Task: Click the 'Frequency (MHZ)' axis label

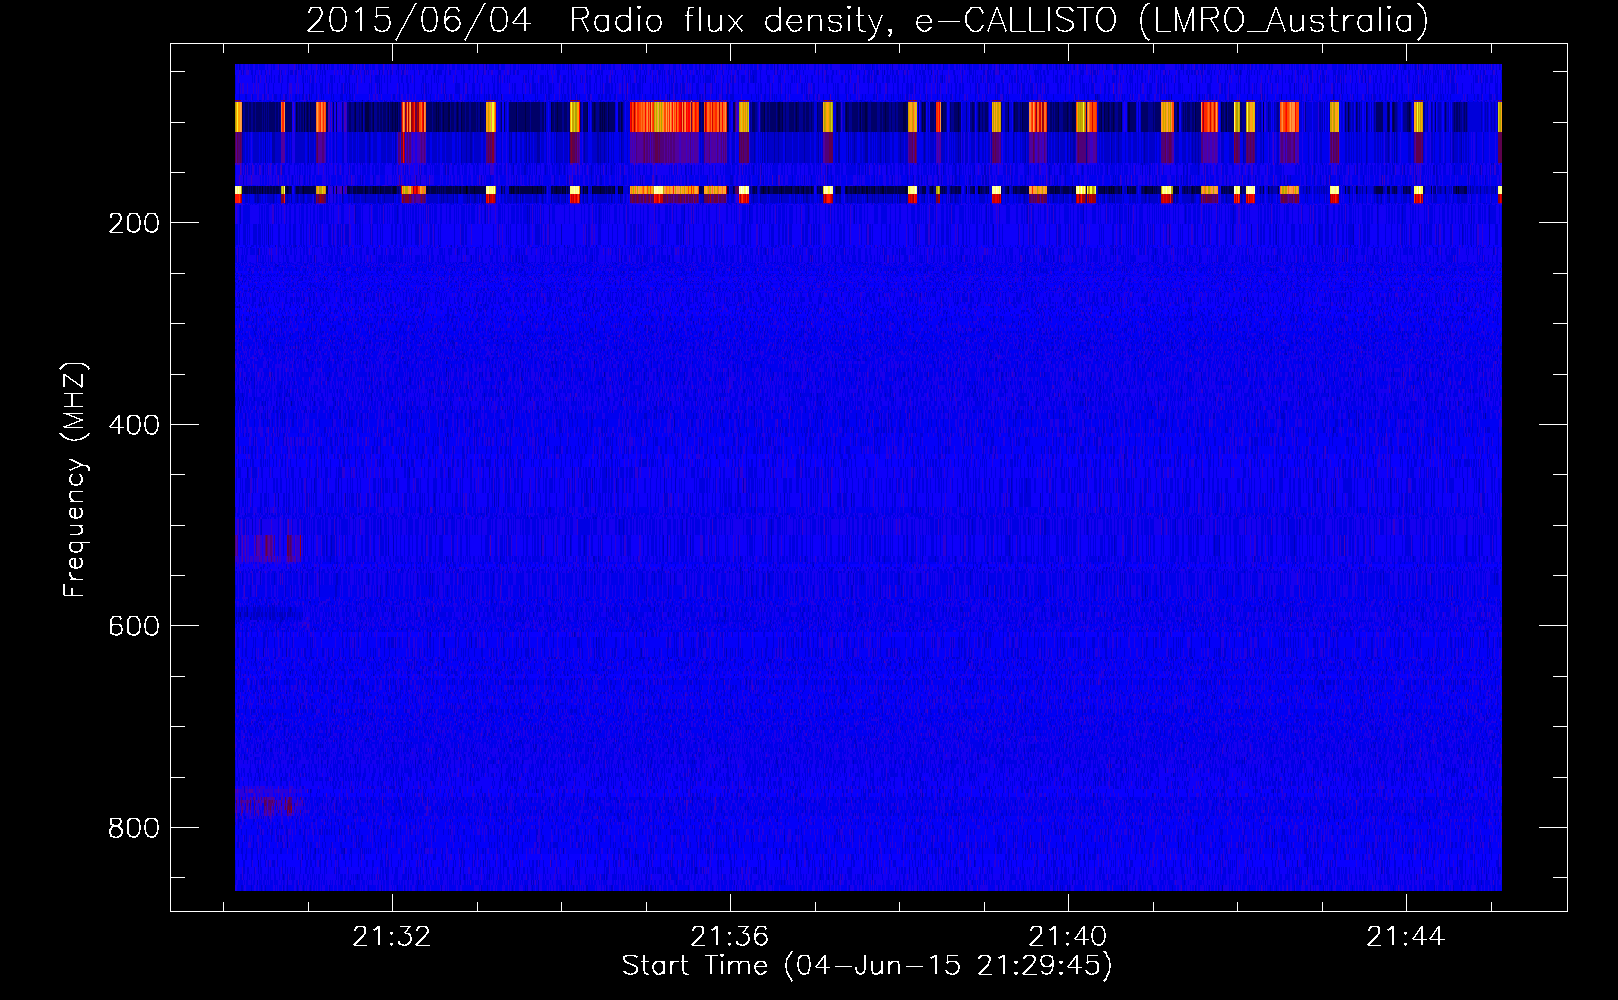Action: tap(75, 479)
